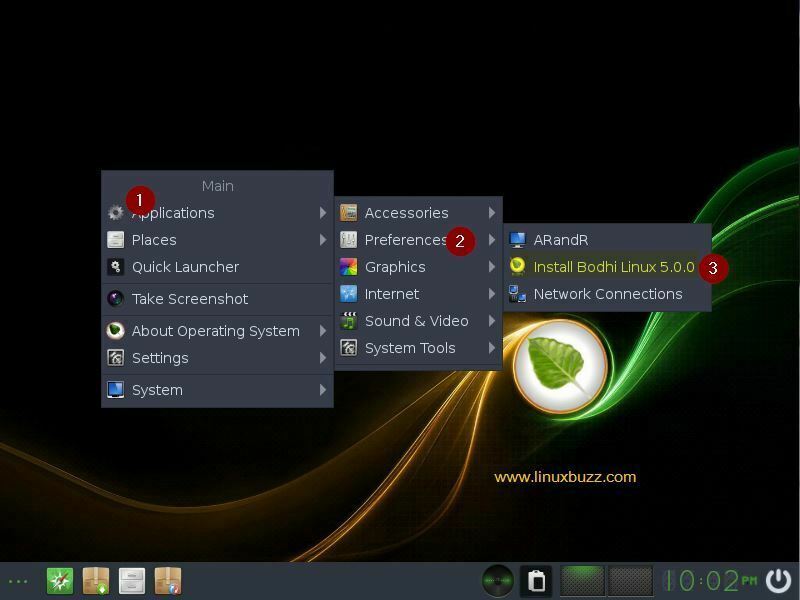Open the clipboard gadget in shelf
Image resolution: width=800 pixels, height=600 pixels.
(536, 581)
